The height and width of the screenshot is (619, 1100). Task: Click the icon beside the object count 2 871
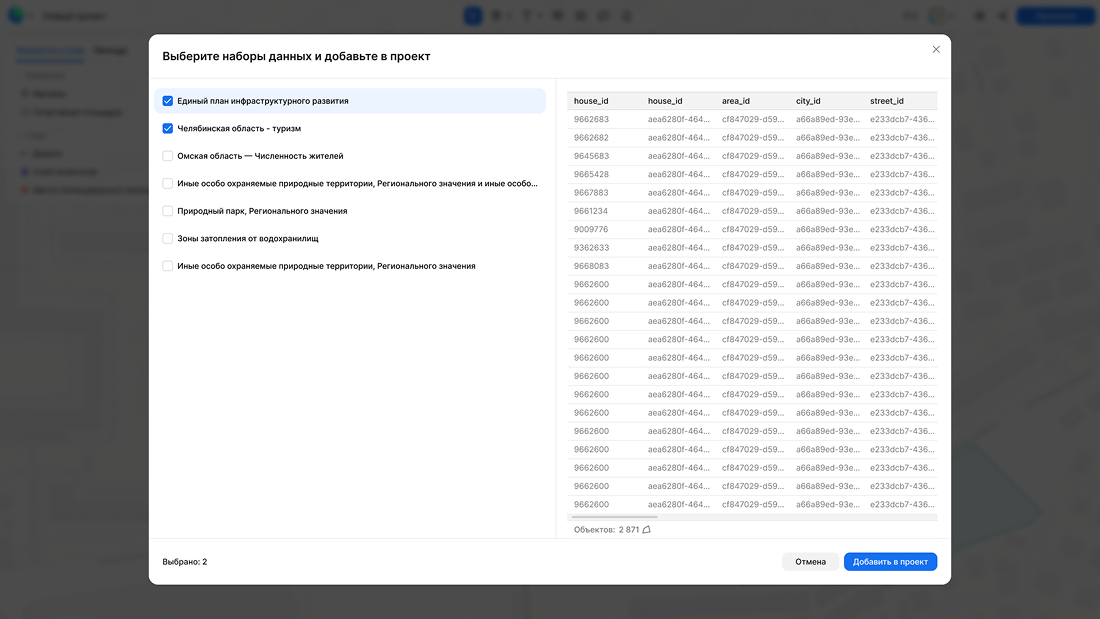tap(647, 530)
